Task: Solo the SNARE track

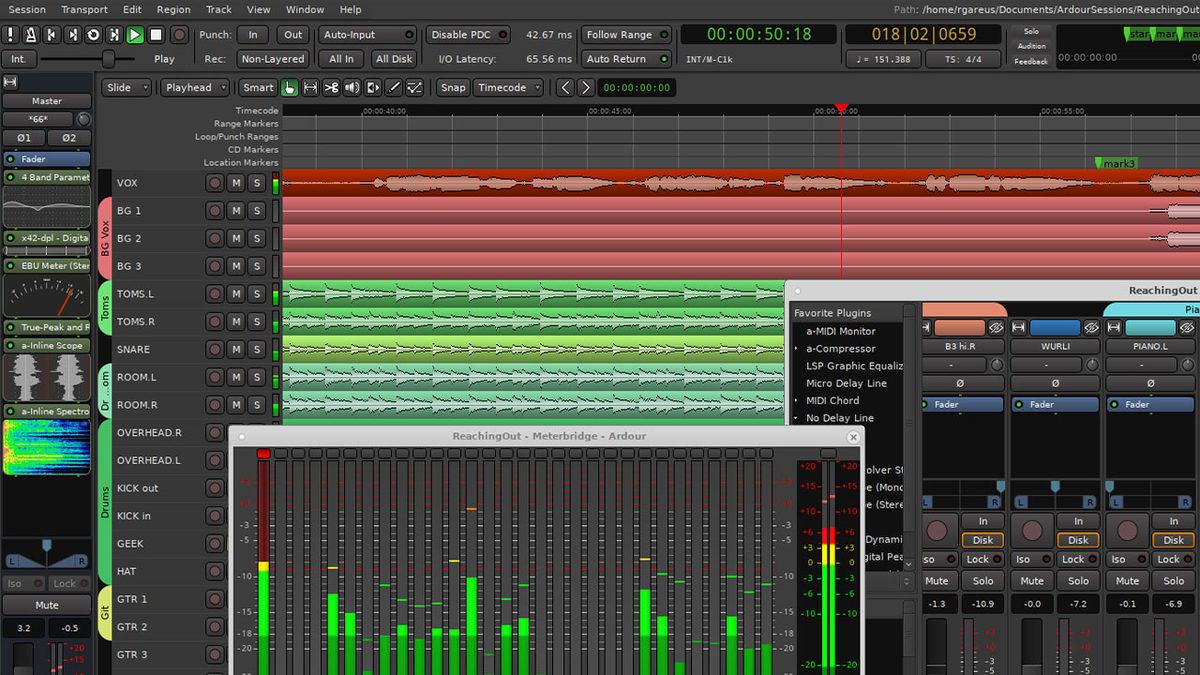Action: 257,349
